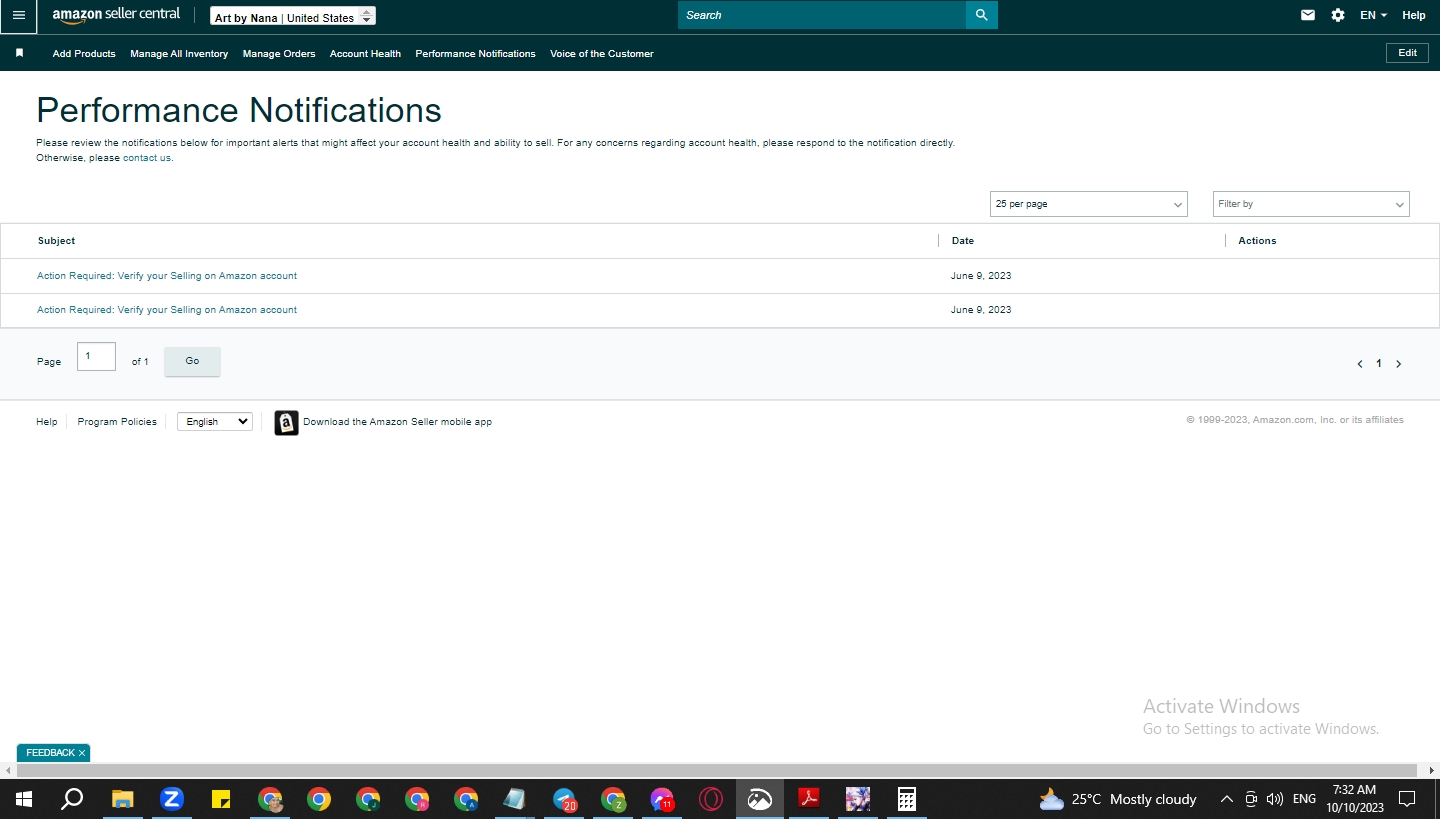
Task: Open the Photos app in taskbar
Action: 760,799
